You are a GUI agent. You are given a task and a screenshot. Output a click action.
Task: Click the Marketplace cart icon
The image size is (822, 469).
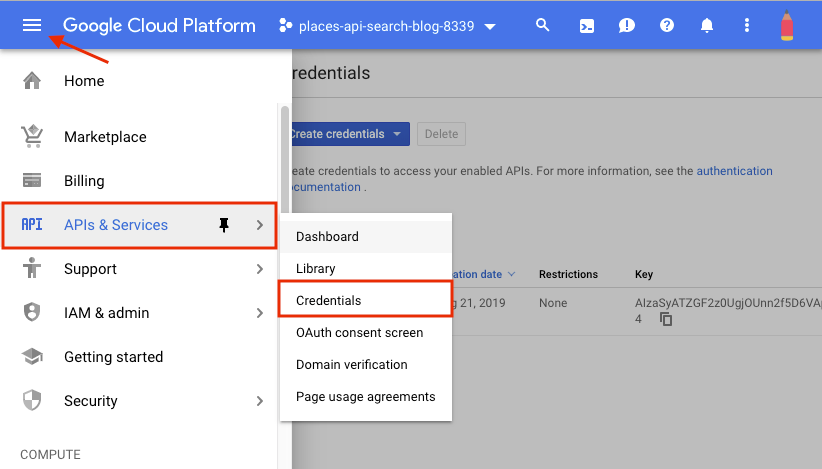(32, 136)
